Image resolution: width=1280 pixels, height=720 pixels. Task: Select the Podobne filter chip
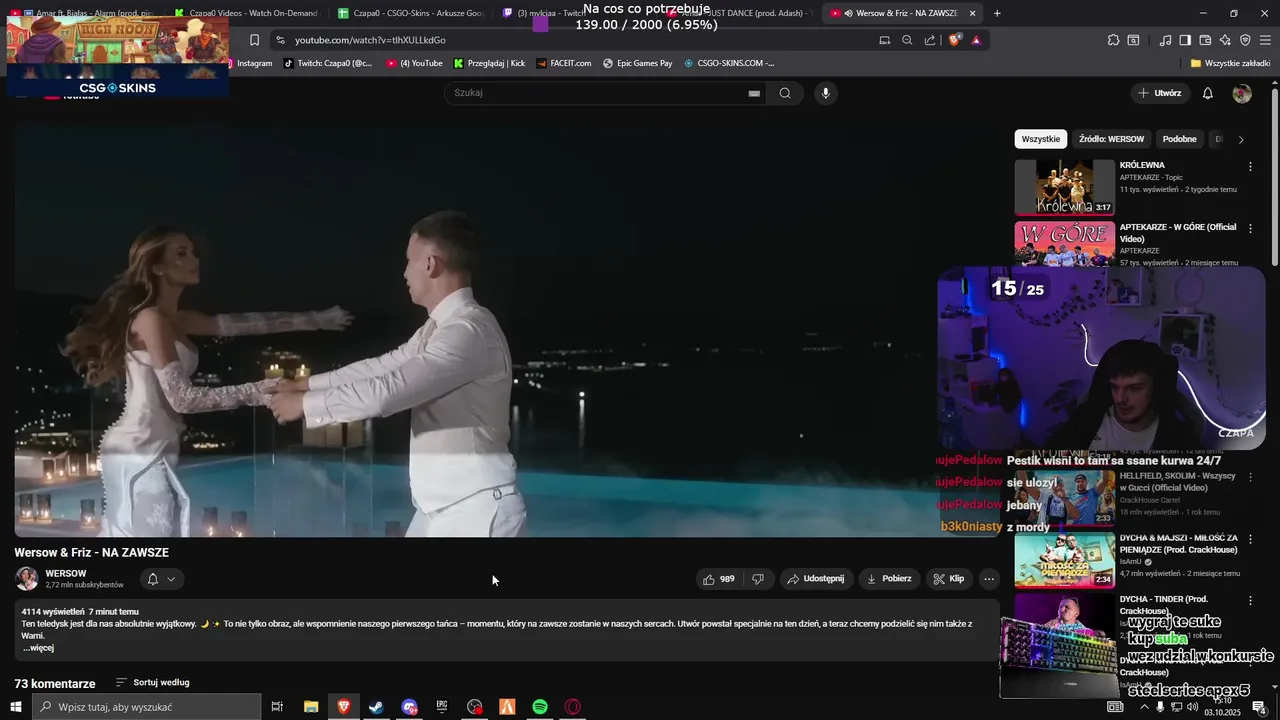[x=1180, y=140]
